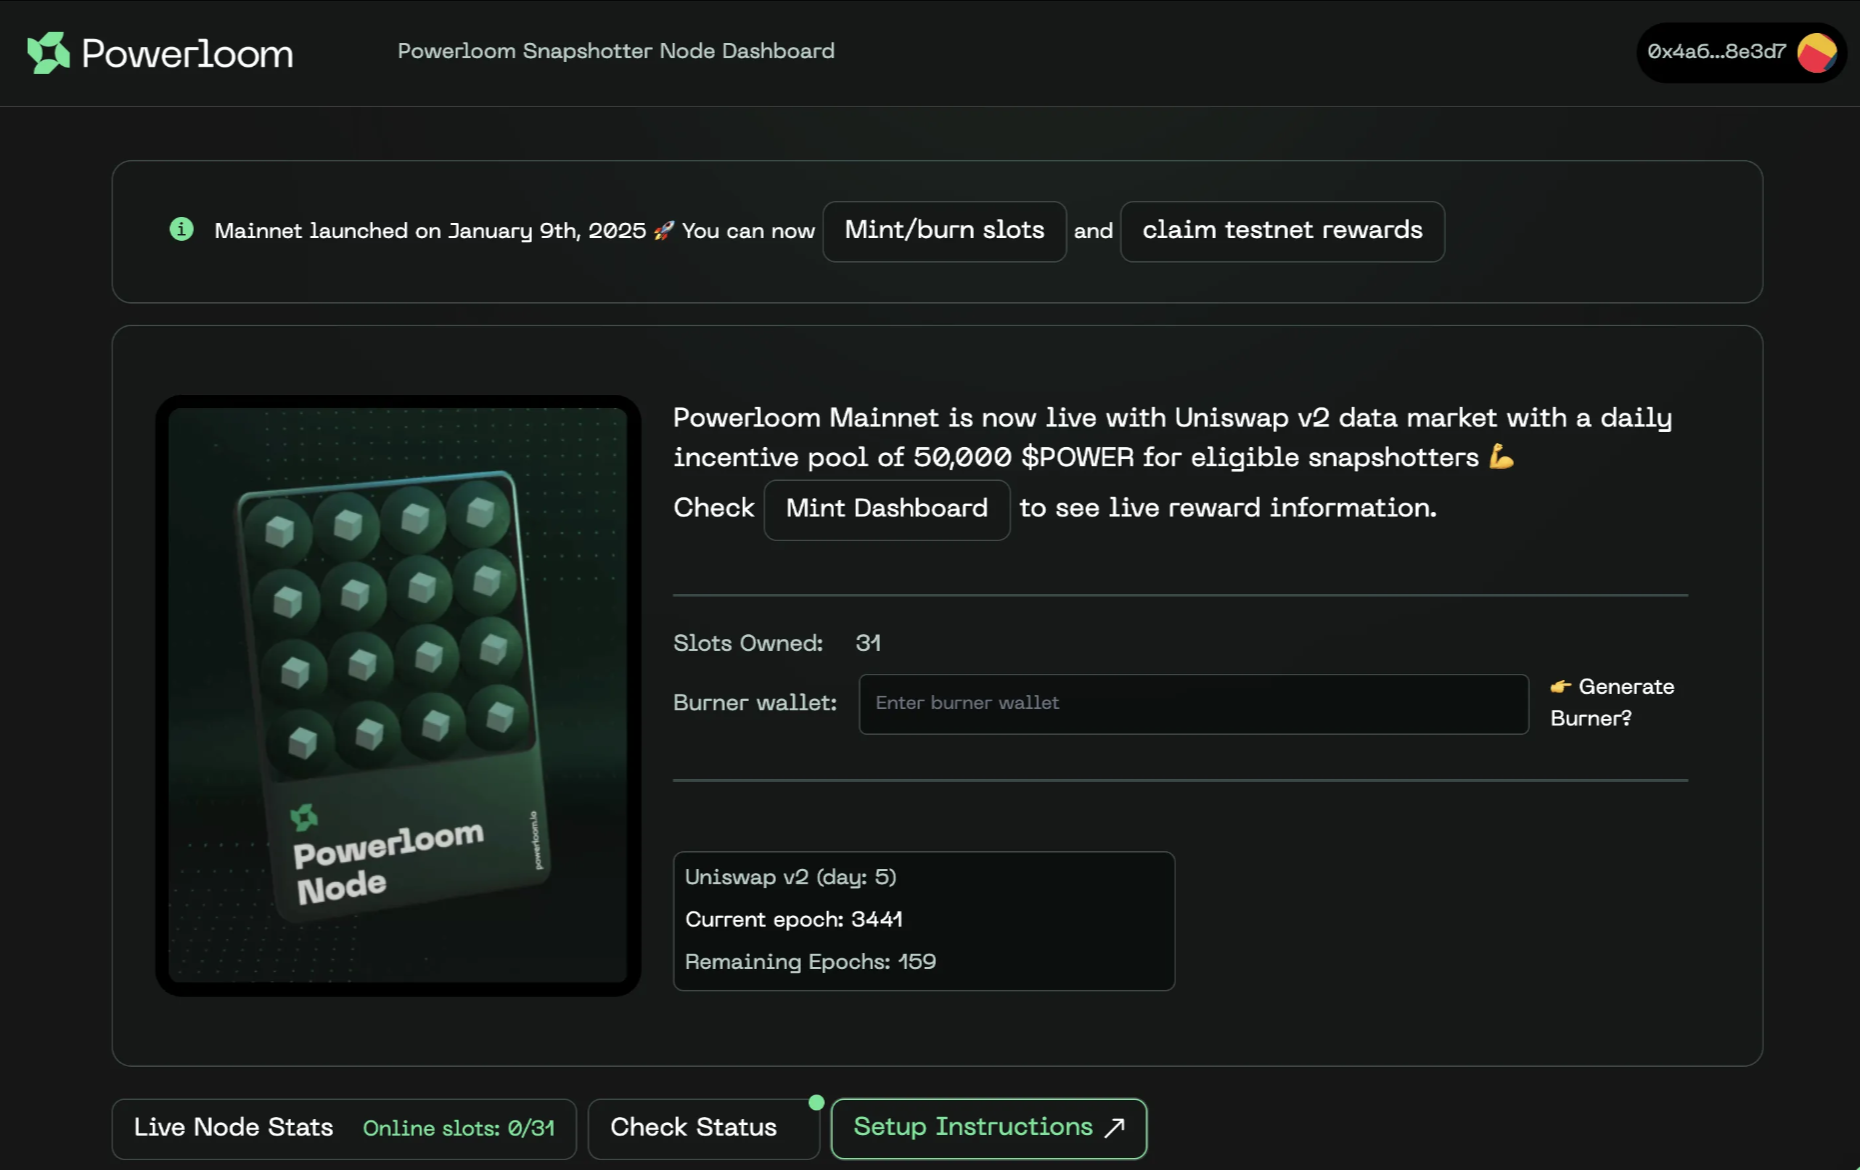This screenshot has height=1170, width=1860.
Task: Open wallet address 0x4a6...8e3d7 menu
Action: 1741,52
